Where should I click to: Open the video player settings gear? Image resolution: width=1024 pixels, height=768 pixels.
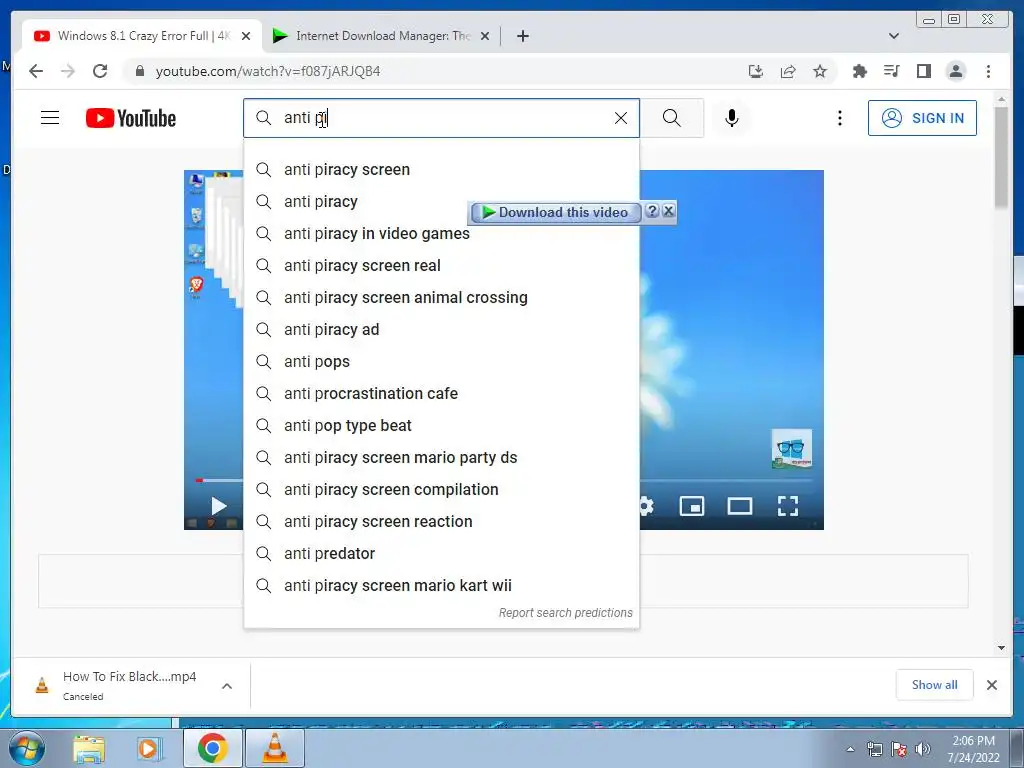[647, 506]
